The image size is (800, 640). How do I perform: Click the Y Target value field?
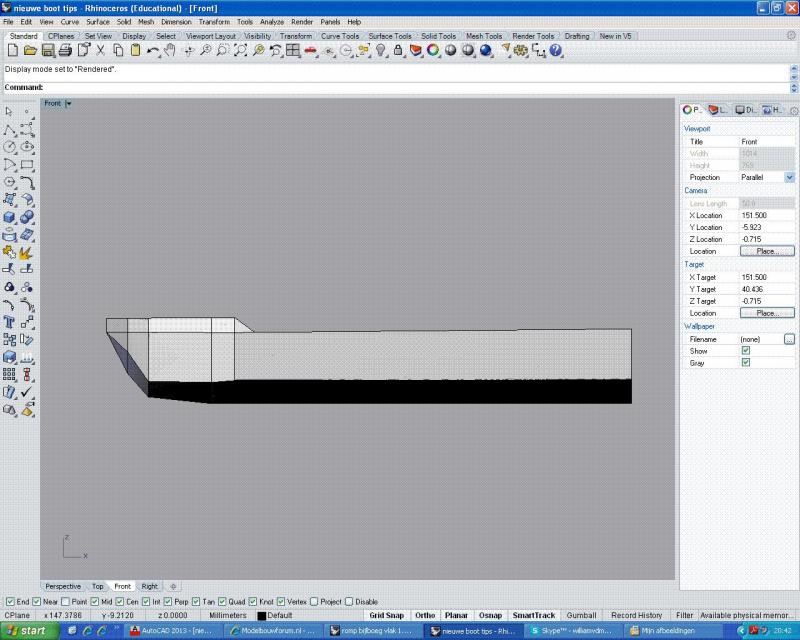click(766, 289)
